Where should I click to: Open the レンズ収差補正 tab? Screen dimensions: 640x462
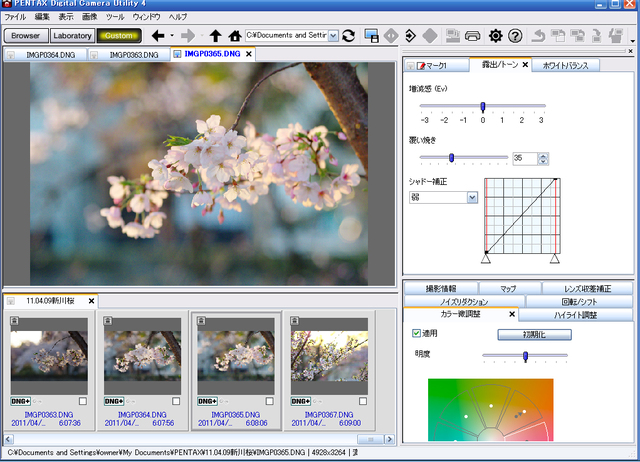click(x=587, y=289)
